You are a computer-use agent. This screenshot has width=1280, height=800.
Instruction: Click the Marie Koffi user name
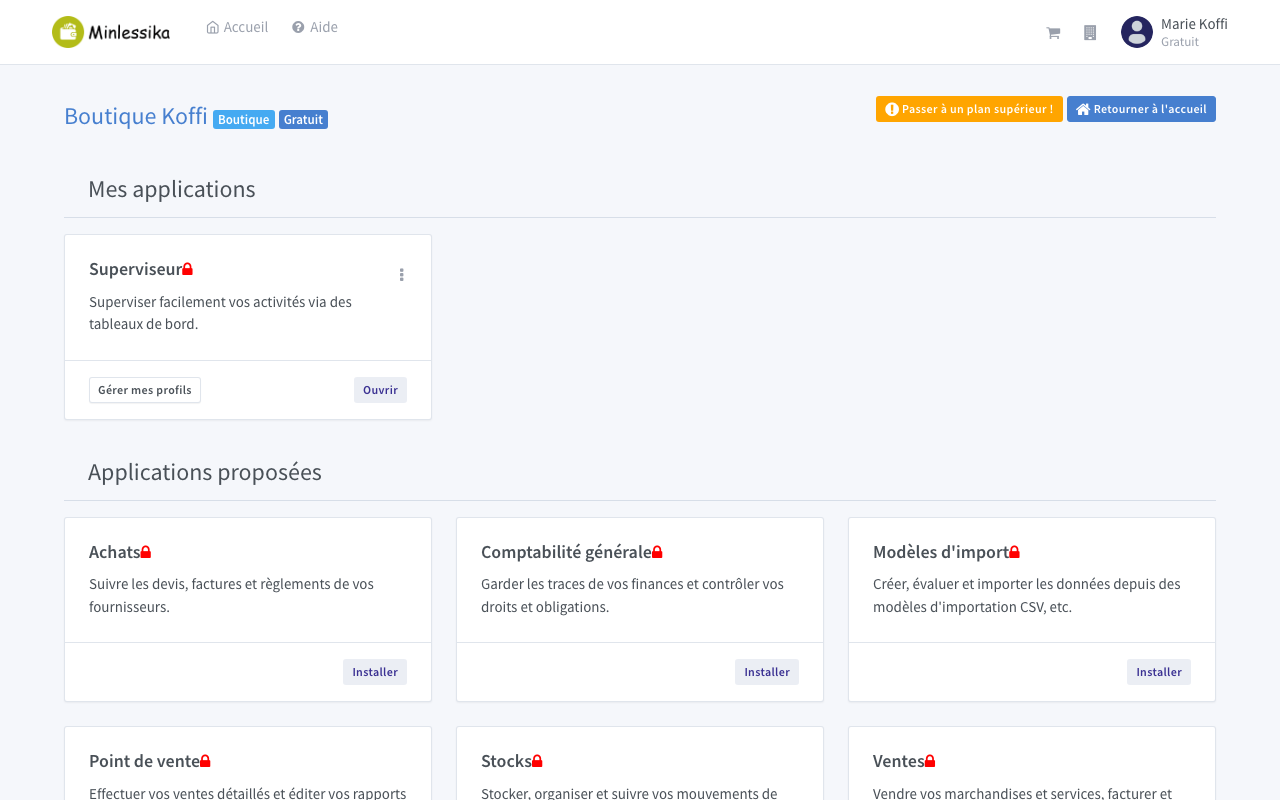point(1194,24)
